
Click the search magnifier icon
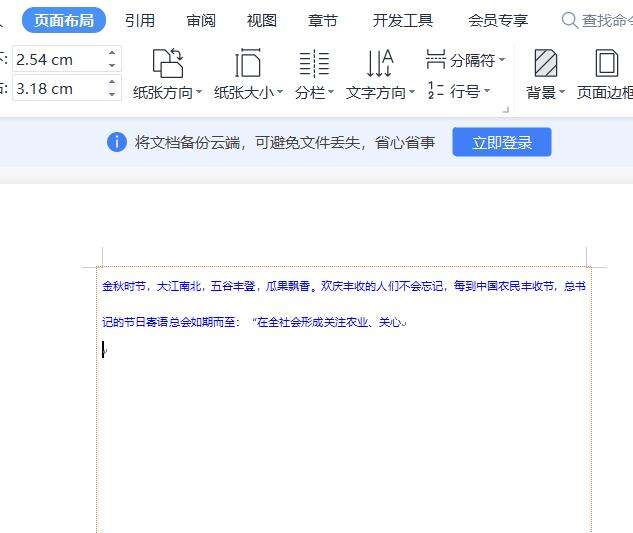pos(570,20)
